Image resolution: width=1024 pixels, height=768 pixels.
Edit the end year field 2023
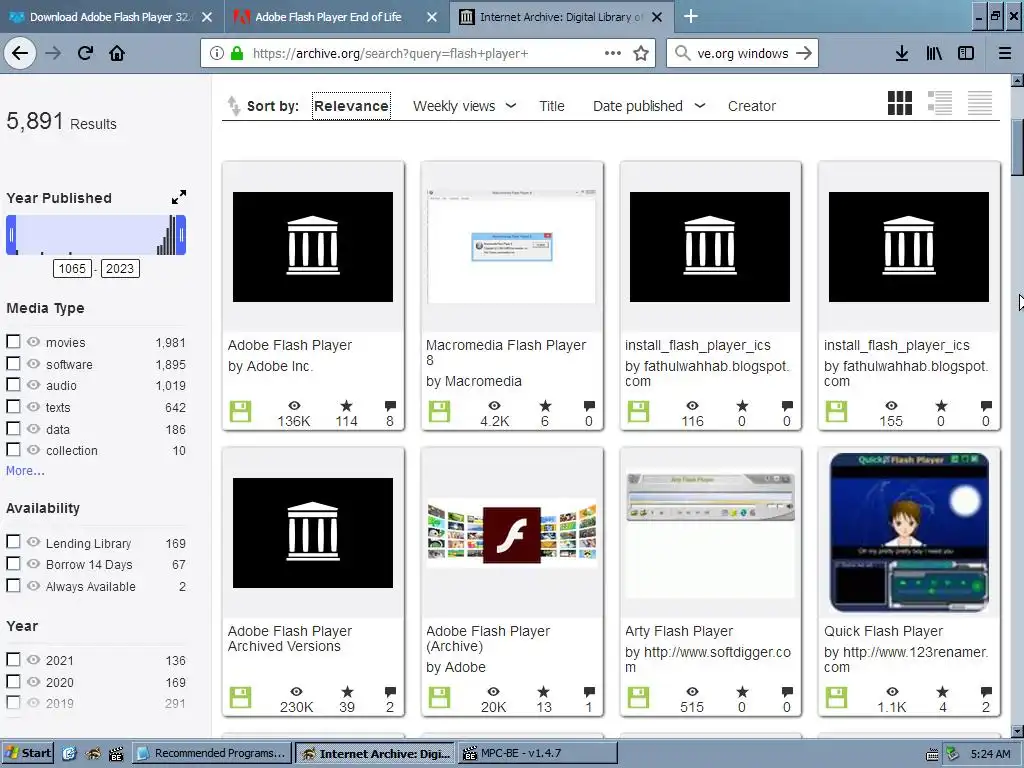[120, 268]
